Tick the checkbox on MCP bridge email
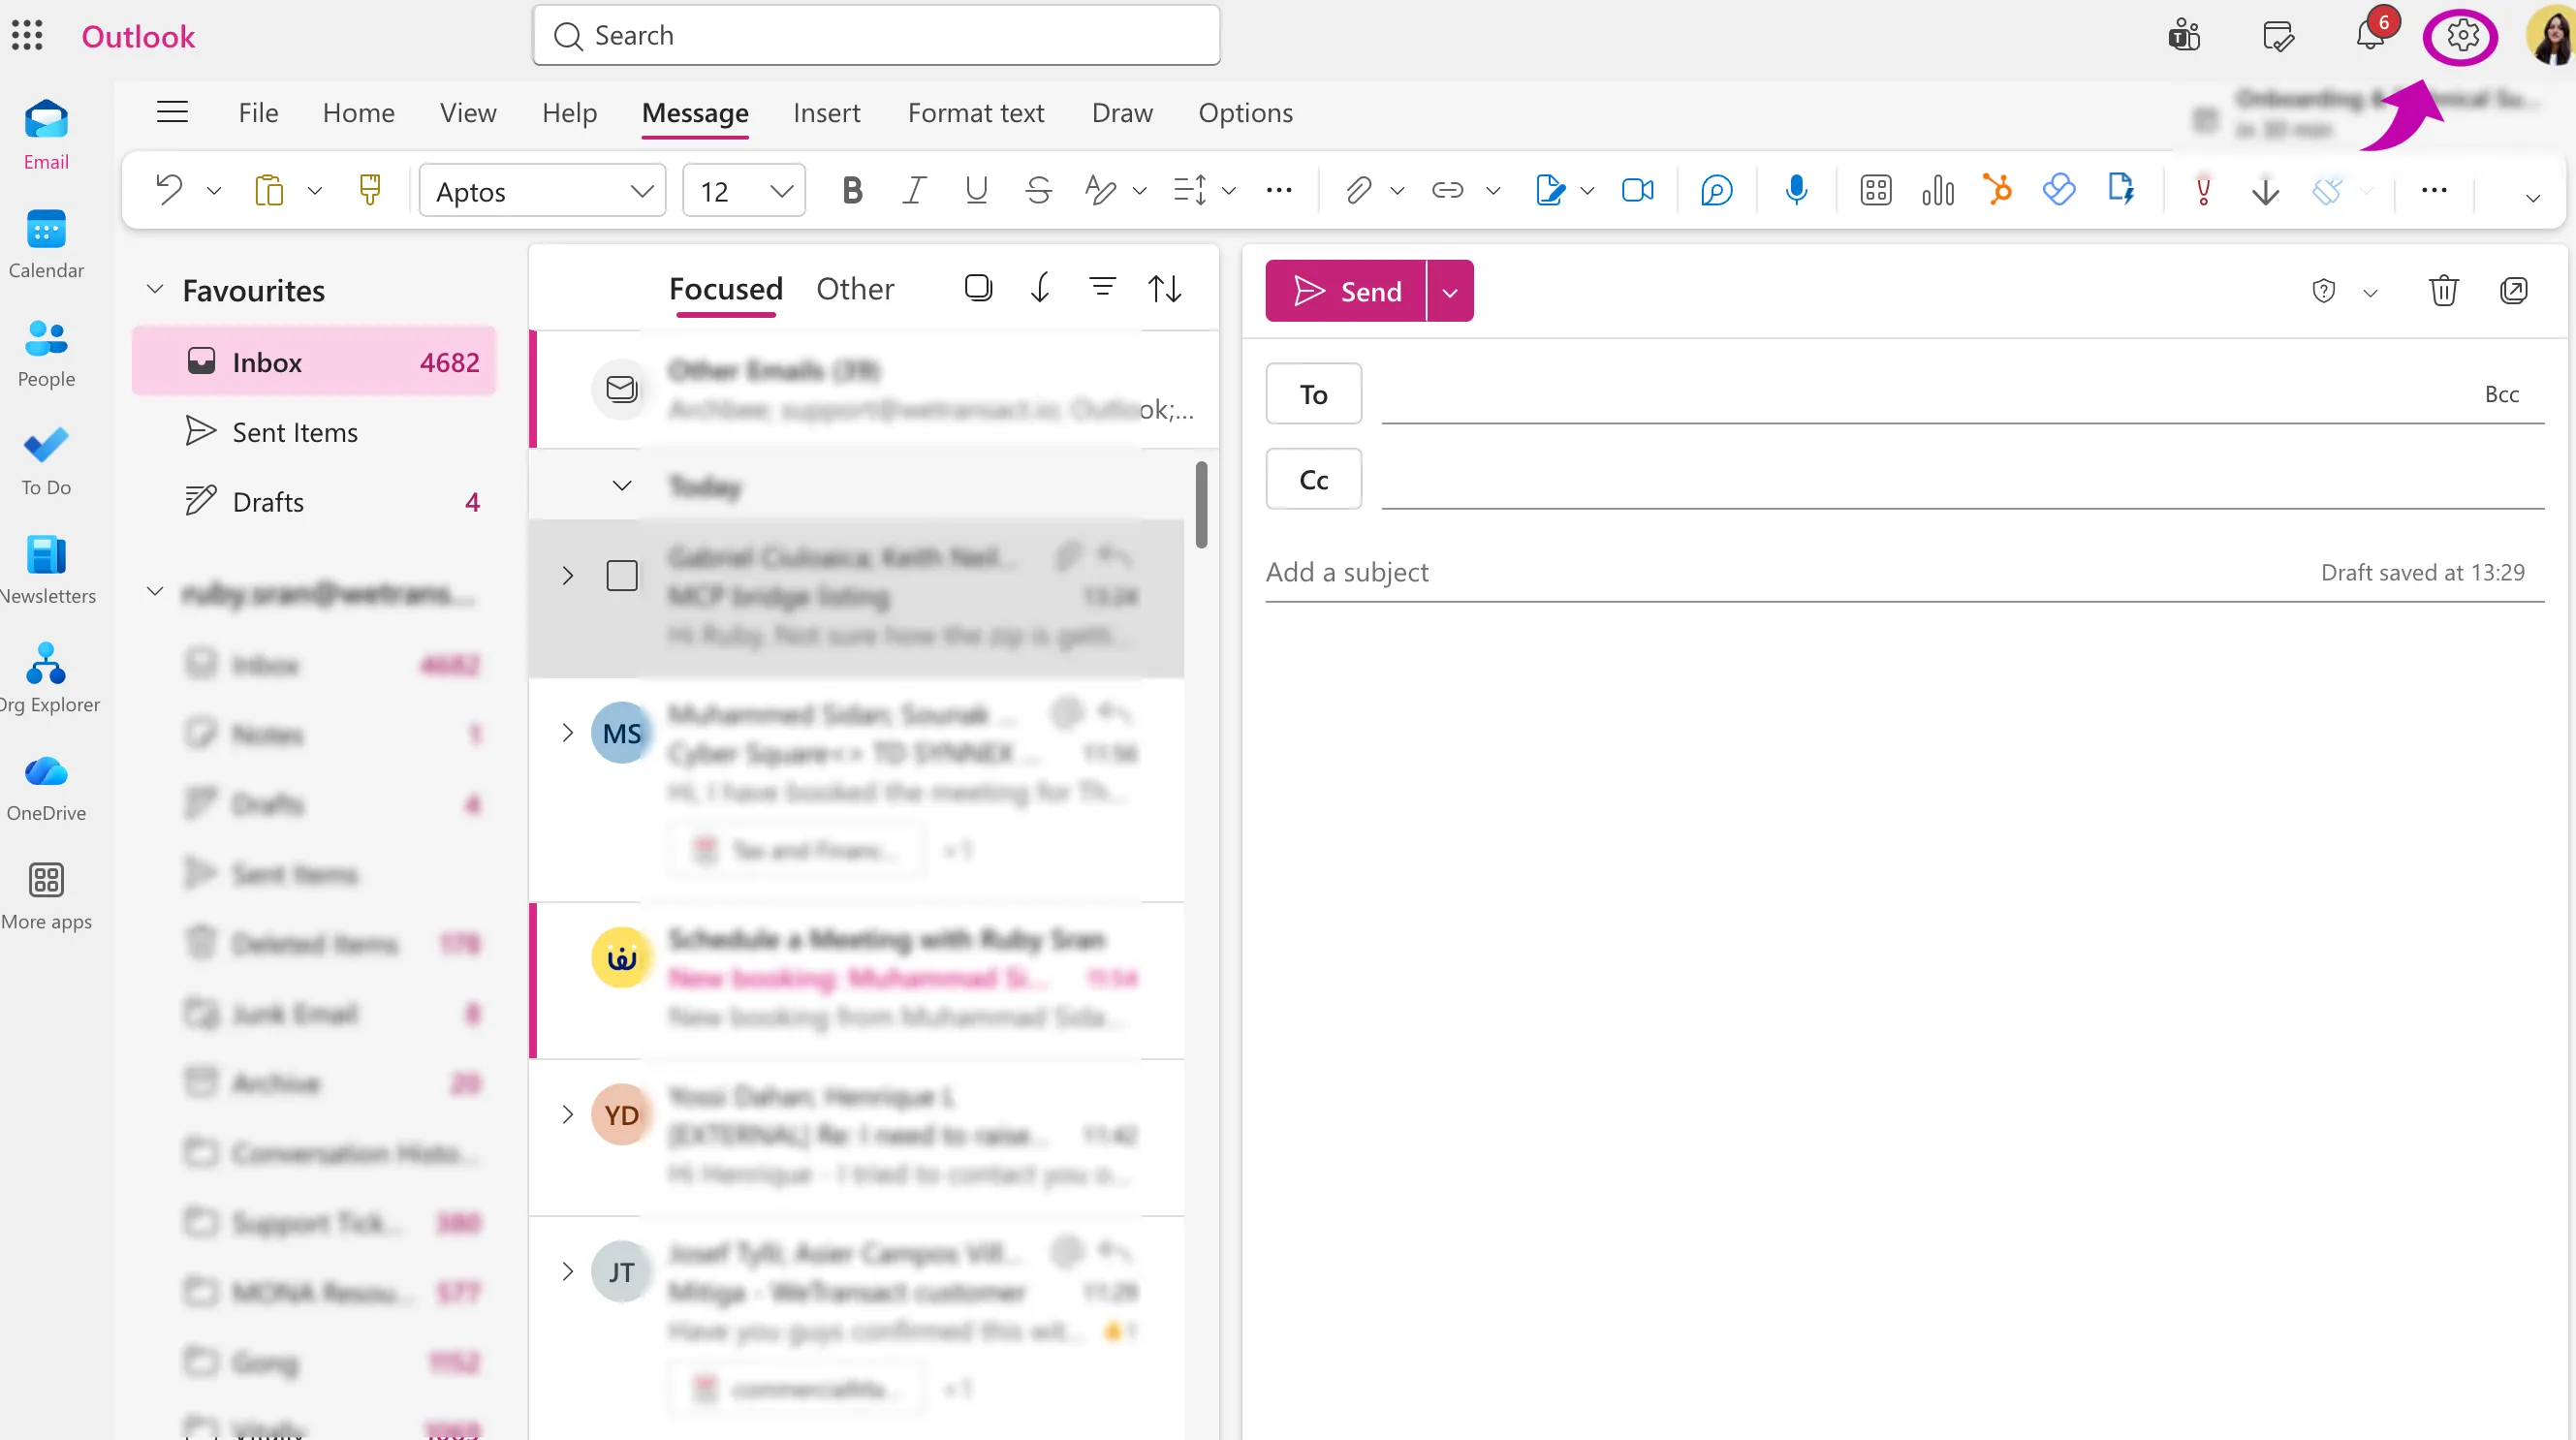The width and height of the screenshot is (2576, 1440). [622, 575]
